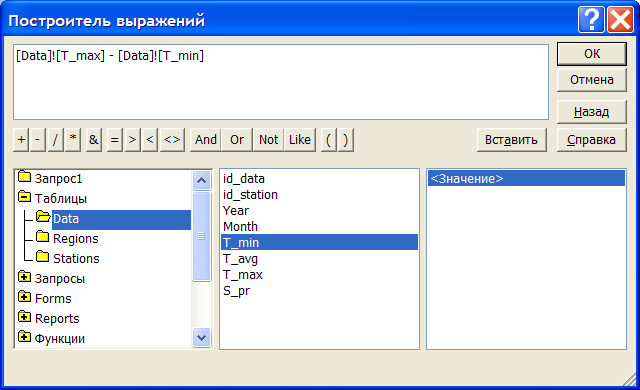Click inside the expression text box
The height and width of the screenshot is (390, 640).
click(x=280, y=82)
